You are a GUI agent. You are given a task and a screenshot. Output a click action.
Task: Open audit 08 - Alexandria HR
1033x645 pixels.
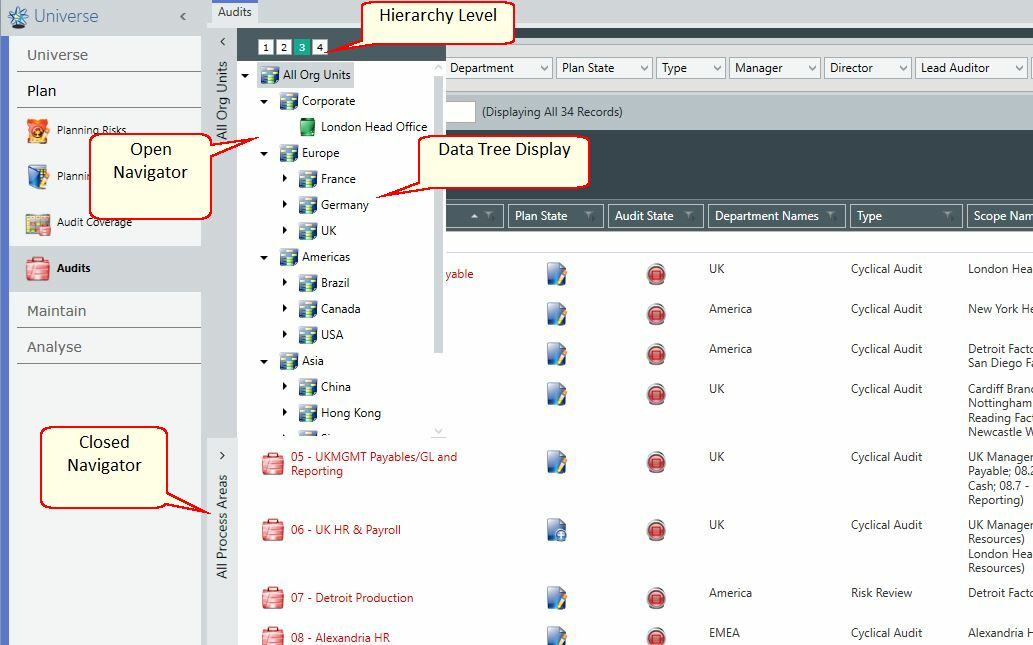pos(340,638)
